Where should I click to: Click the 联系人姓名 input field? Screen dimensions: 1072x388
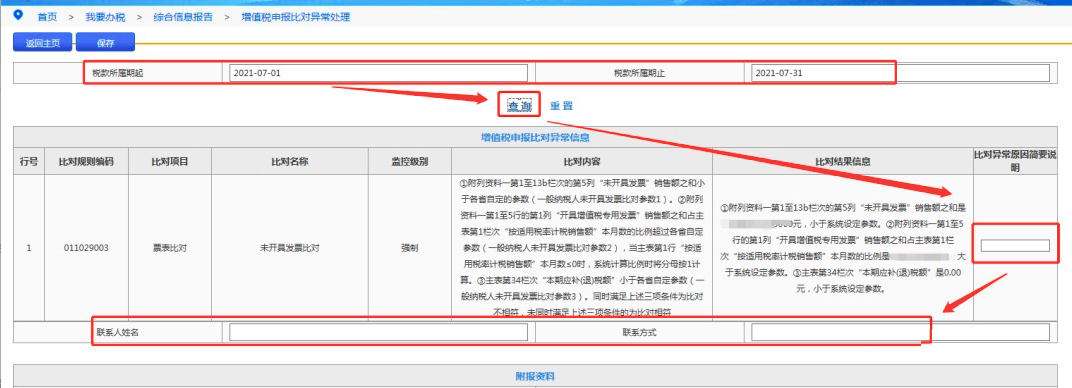378,332
